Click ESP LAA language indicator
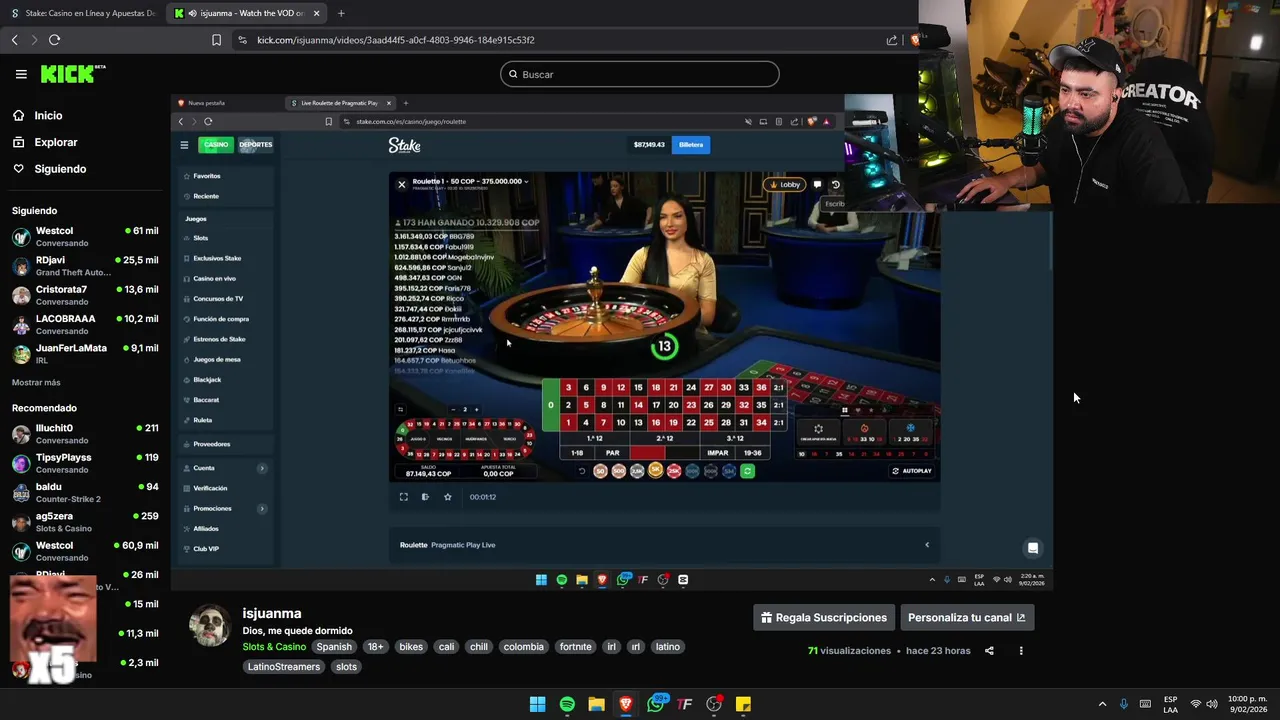The width and height of the screenshot is (1280, 720). click(1170, 704)
